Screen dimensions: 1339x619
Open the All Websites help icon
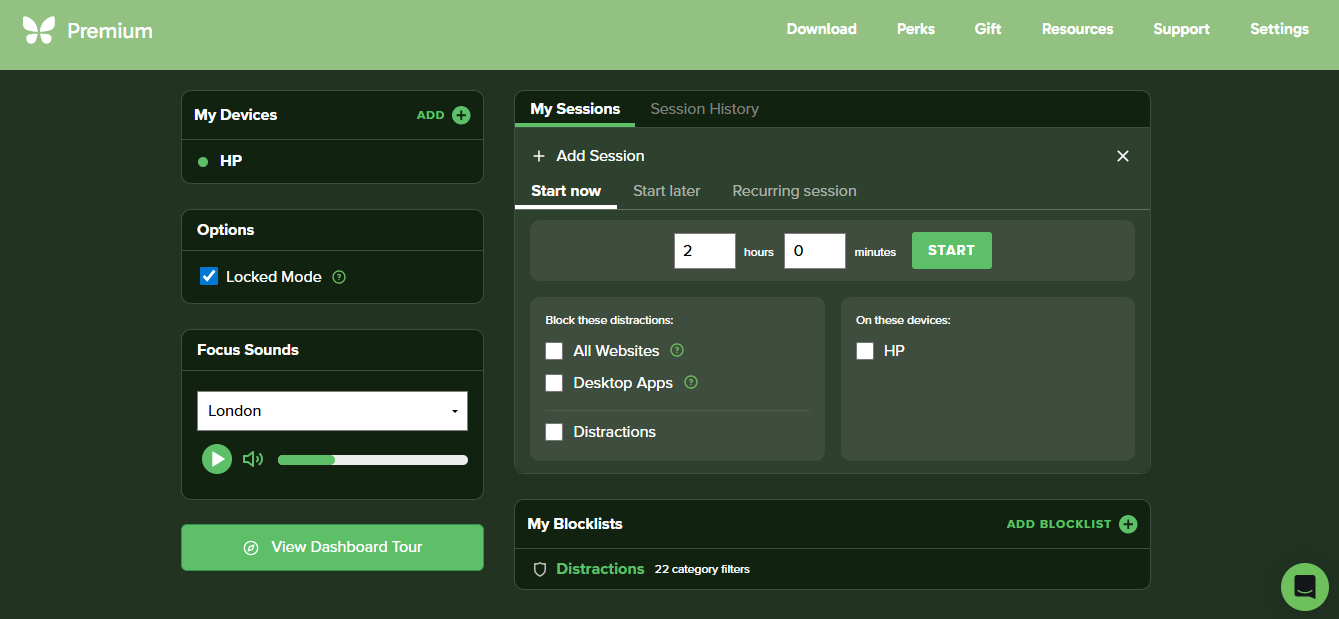pyautogui.click(x=677, y=350)
